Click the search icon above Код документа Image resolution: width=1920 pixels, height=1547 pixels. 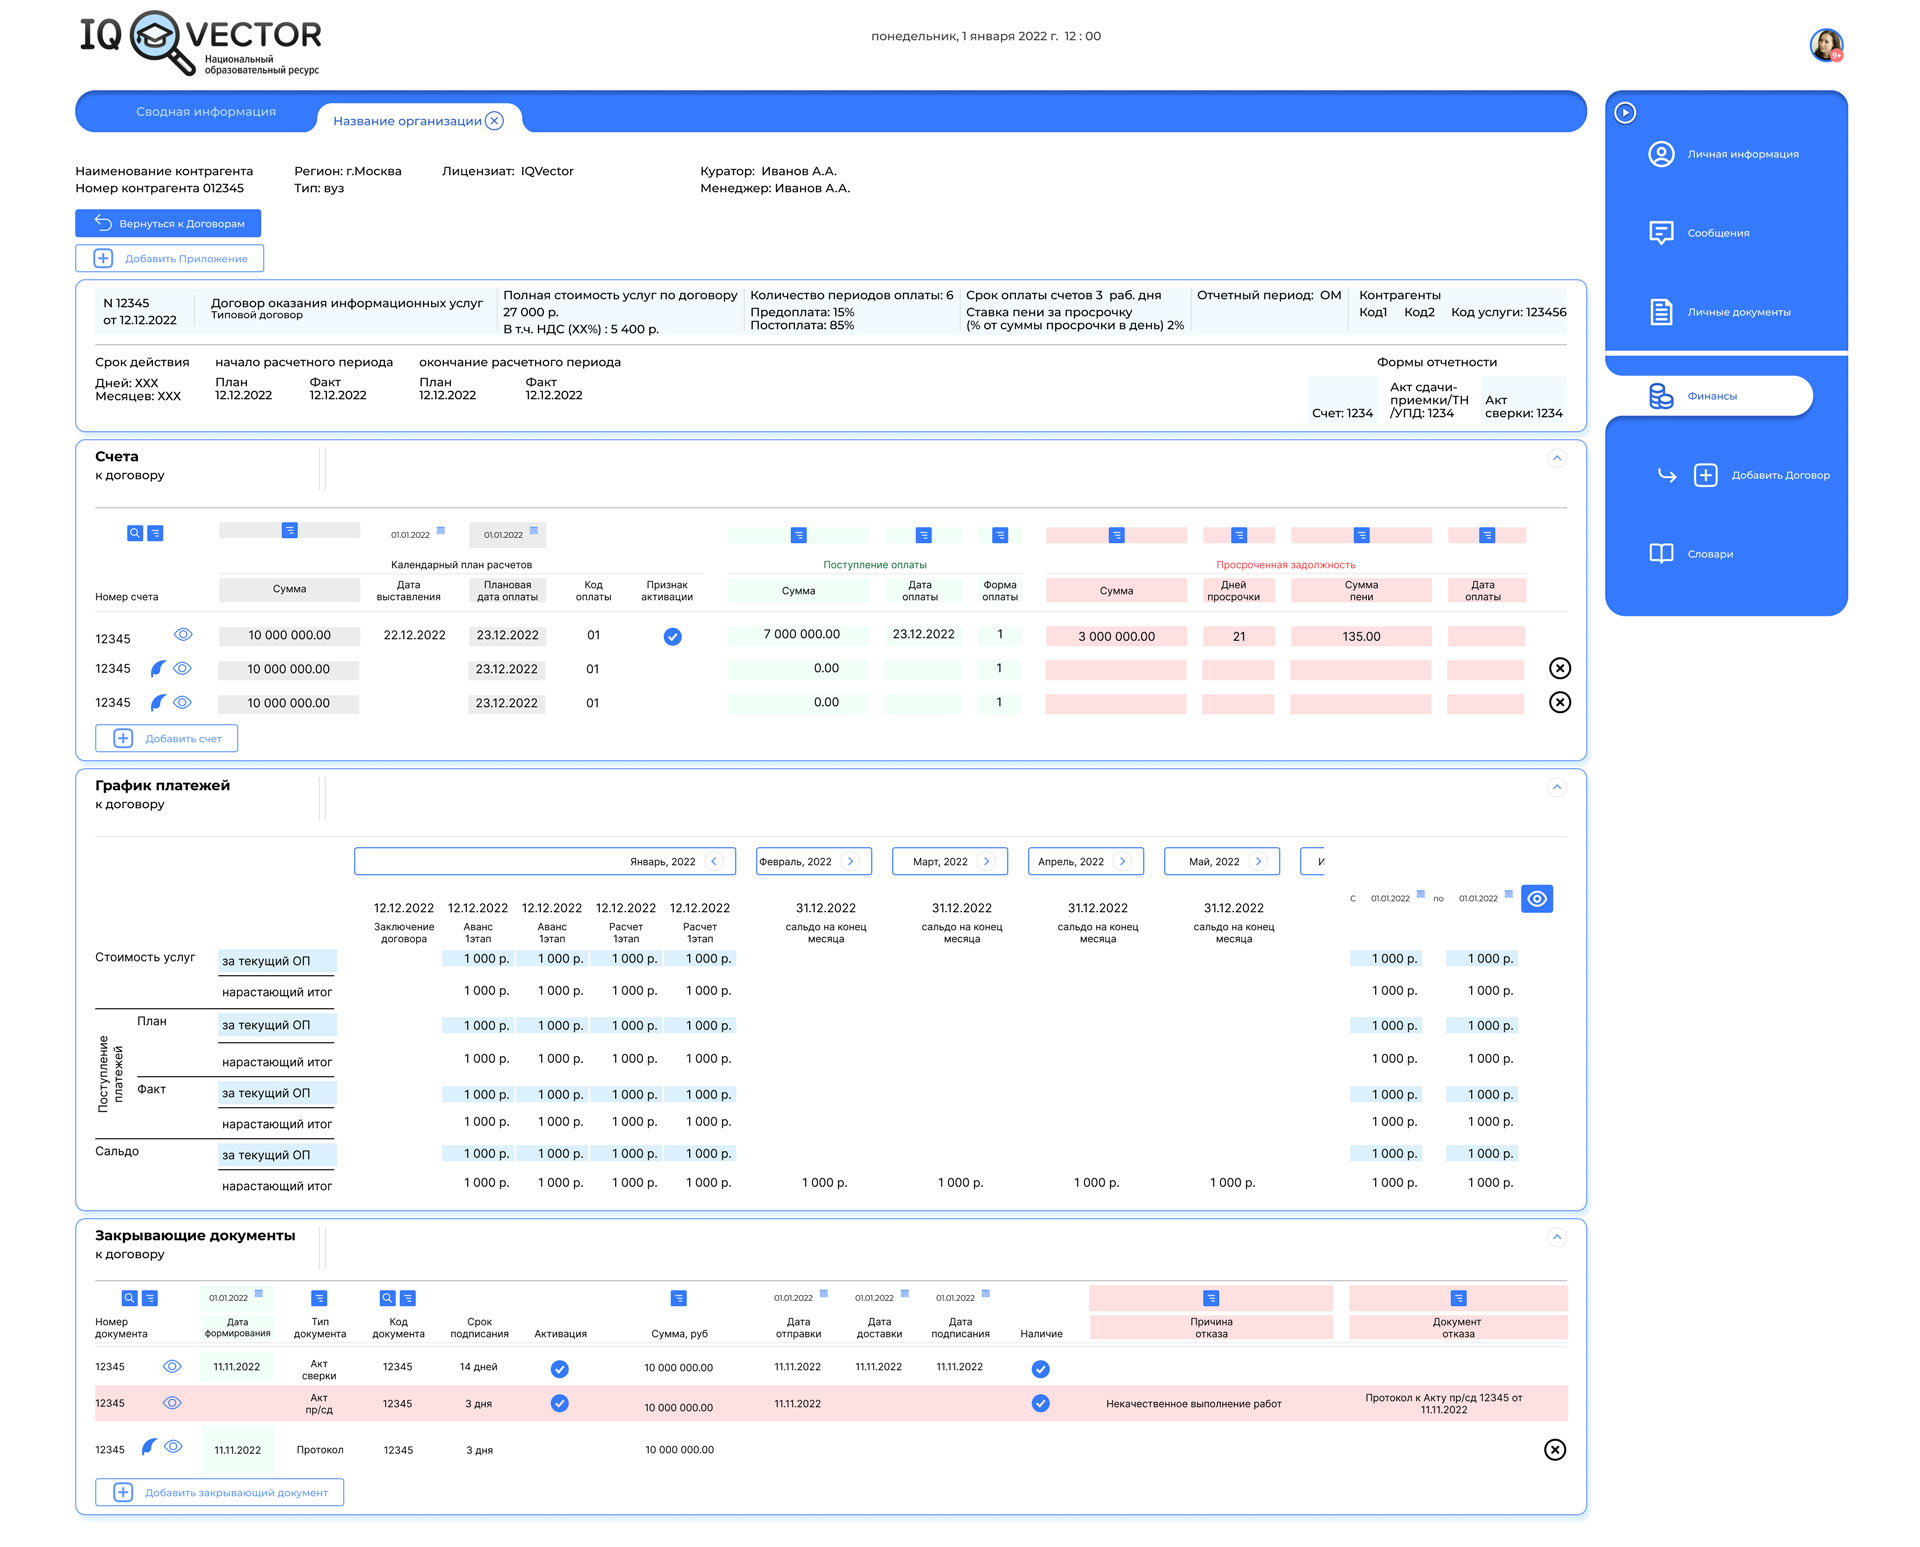point(387,1298)
